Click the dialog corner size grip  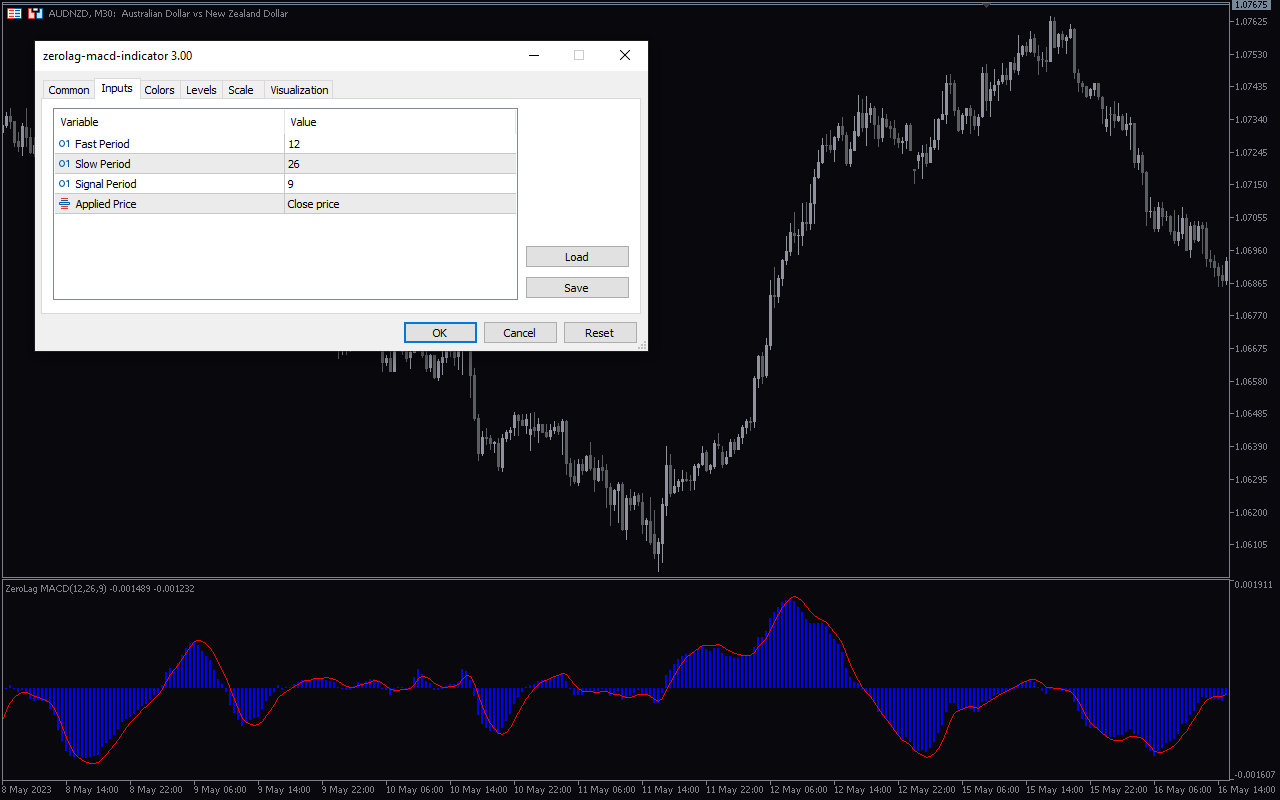pos(641,344)
